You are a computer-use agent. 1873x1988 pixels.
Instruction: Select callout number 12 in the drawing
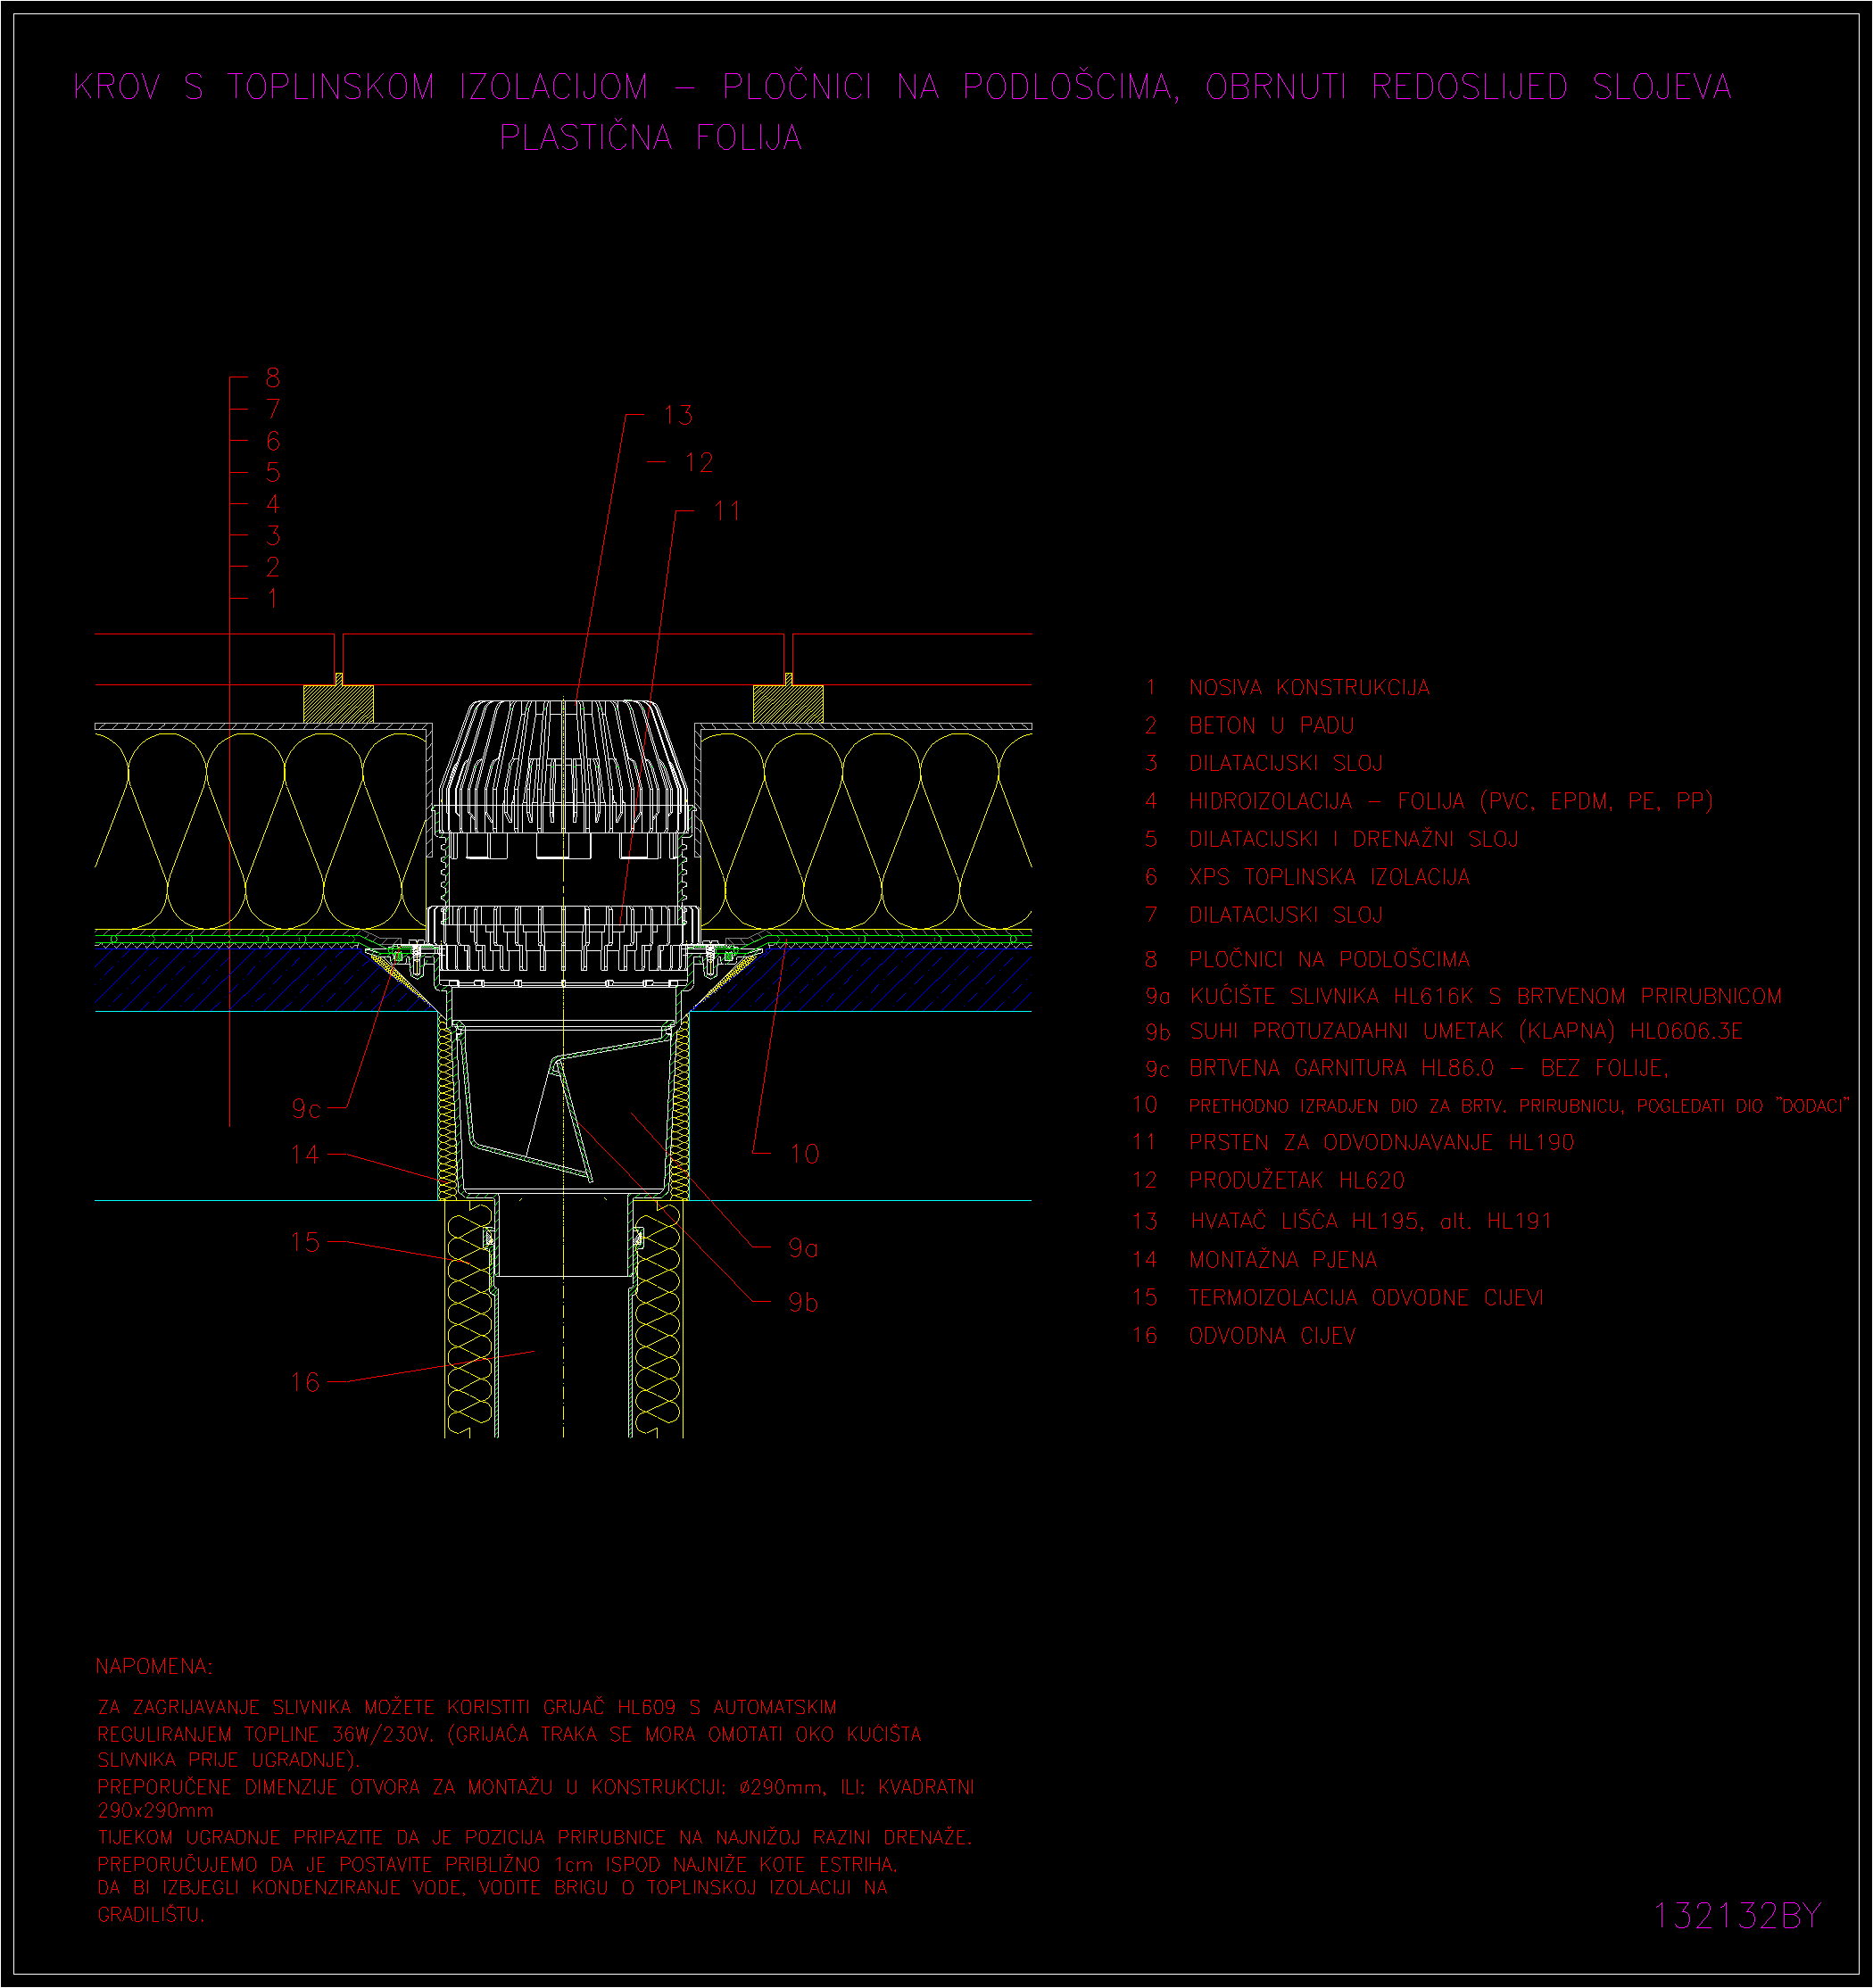699,463
